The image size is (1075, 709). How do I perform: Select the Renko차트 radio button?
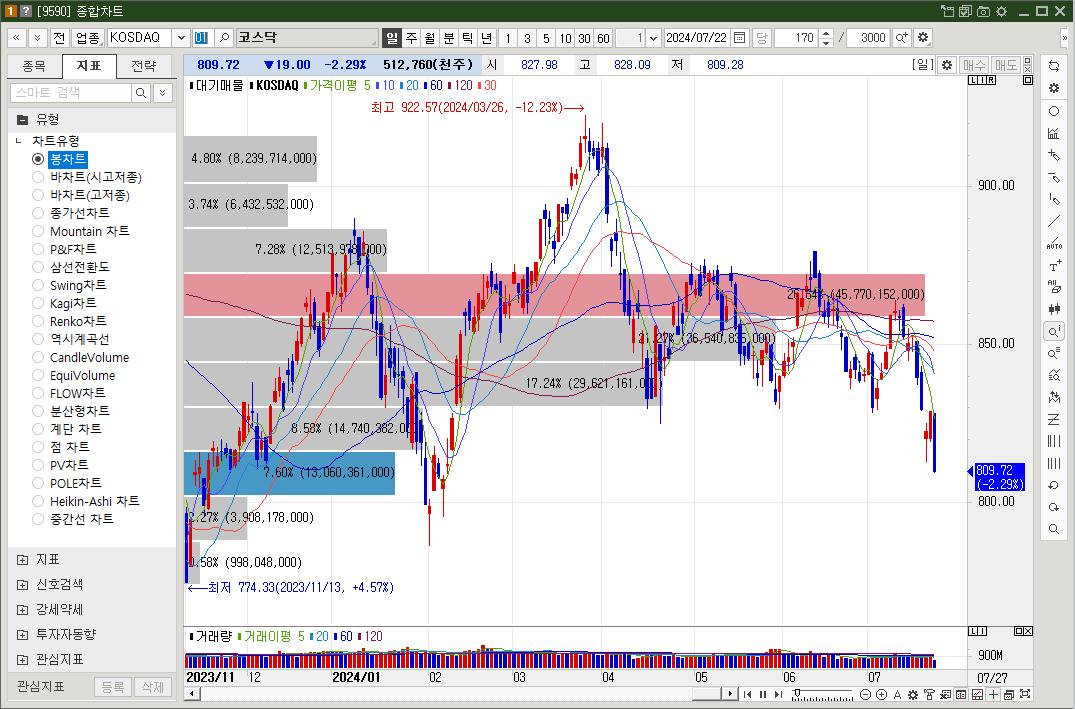pyautogui.click(x=38, y=321)
